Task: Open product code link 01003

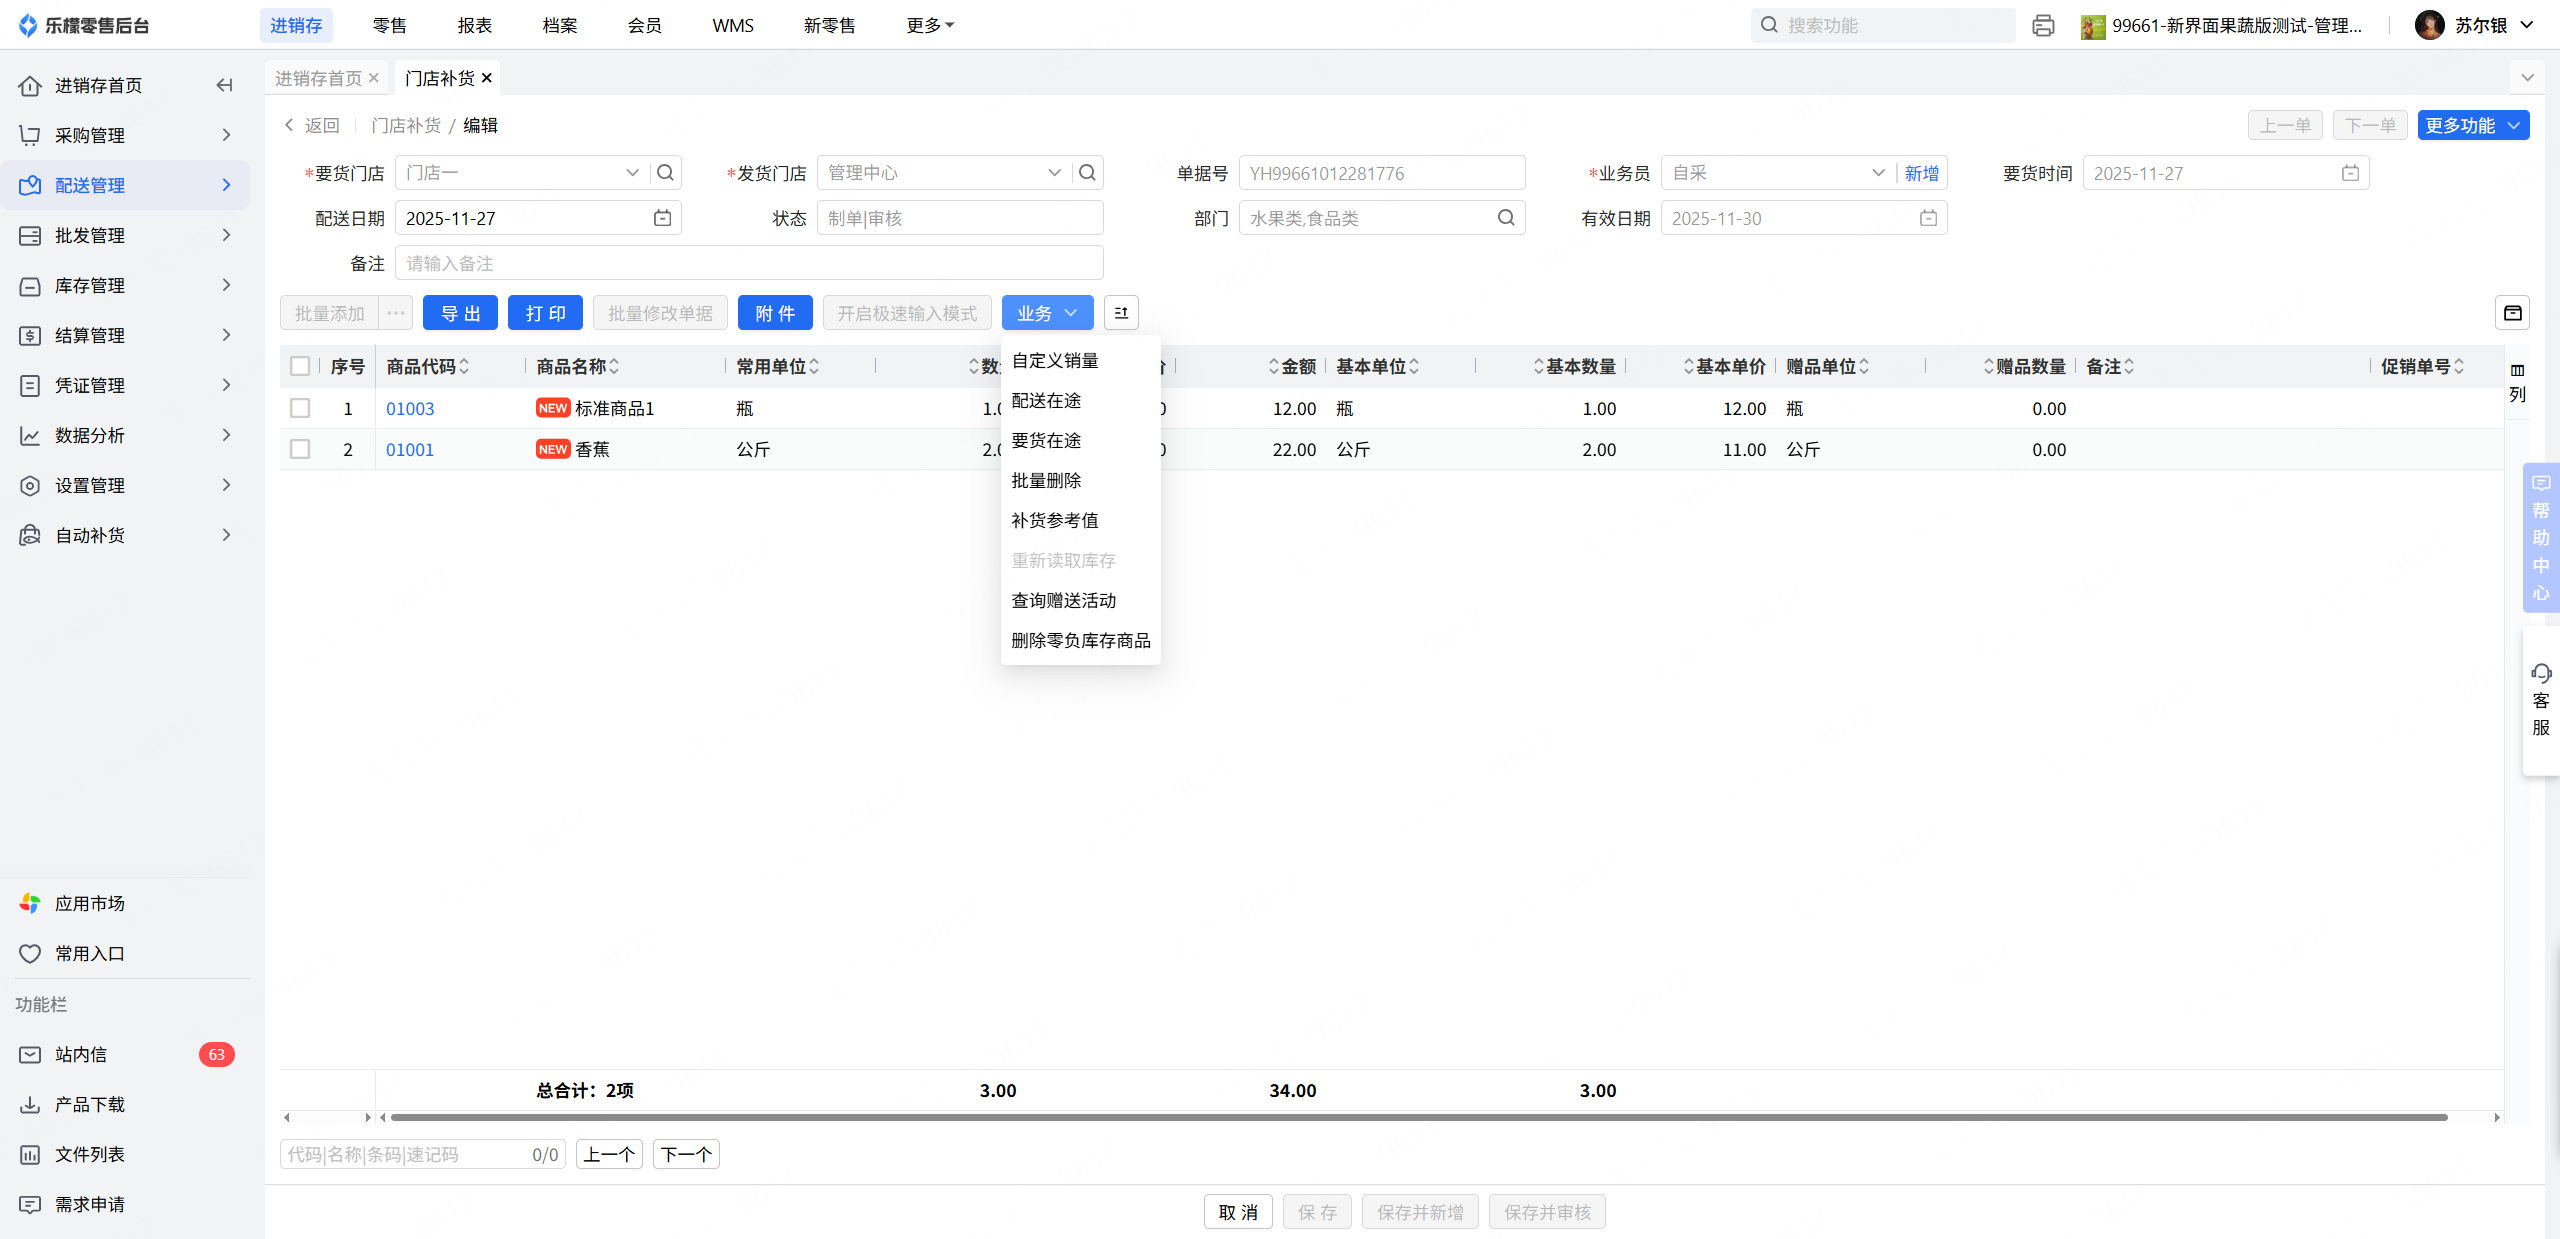Action: point(410,408)
